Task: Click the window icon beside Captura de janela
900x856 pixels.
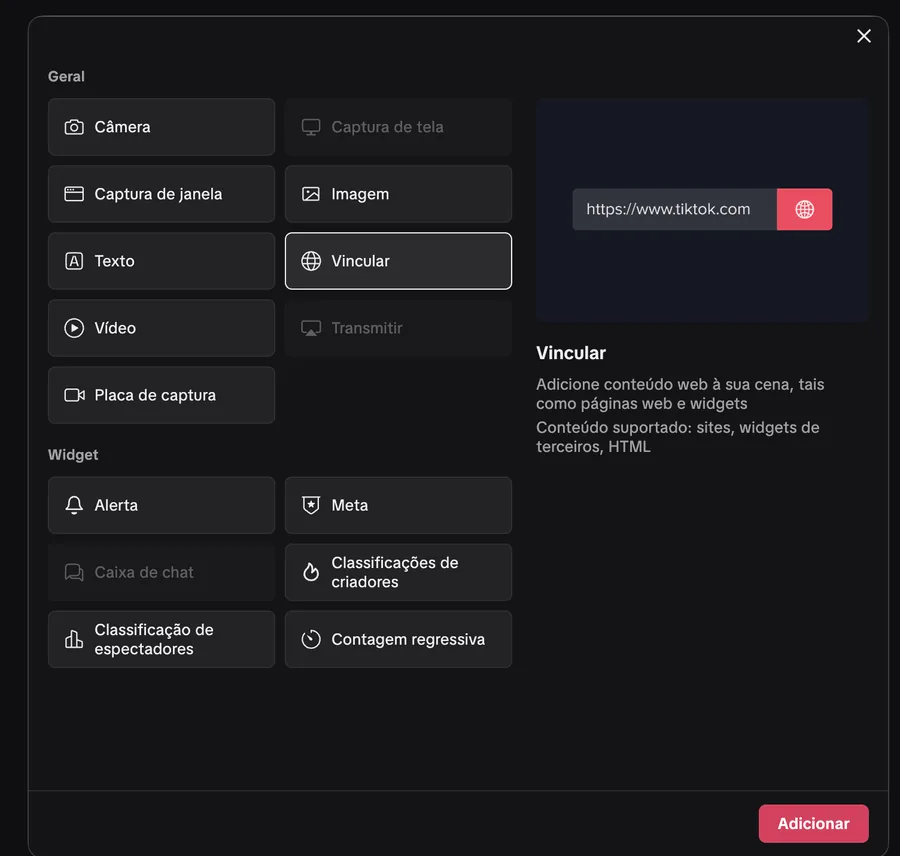Action: click(x=74, y=194)
